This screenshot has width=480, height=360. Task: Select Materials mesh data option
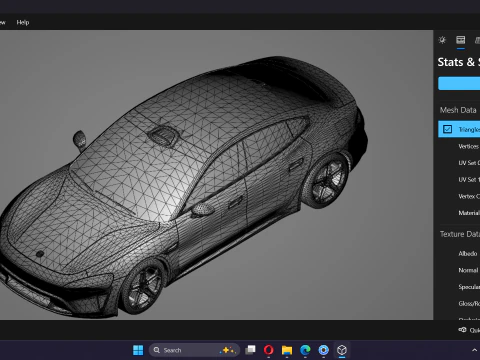point(469,213)
